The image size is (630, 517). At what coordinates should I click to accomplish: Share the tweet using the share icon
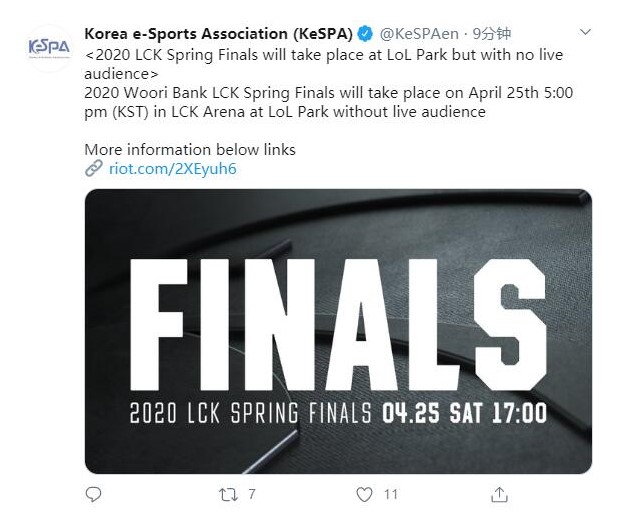tap(498, 494)
